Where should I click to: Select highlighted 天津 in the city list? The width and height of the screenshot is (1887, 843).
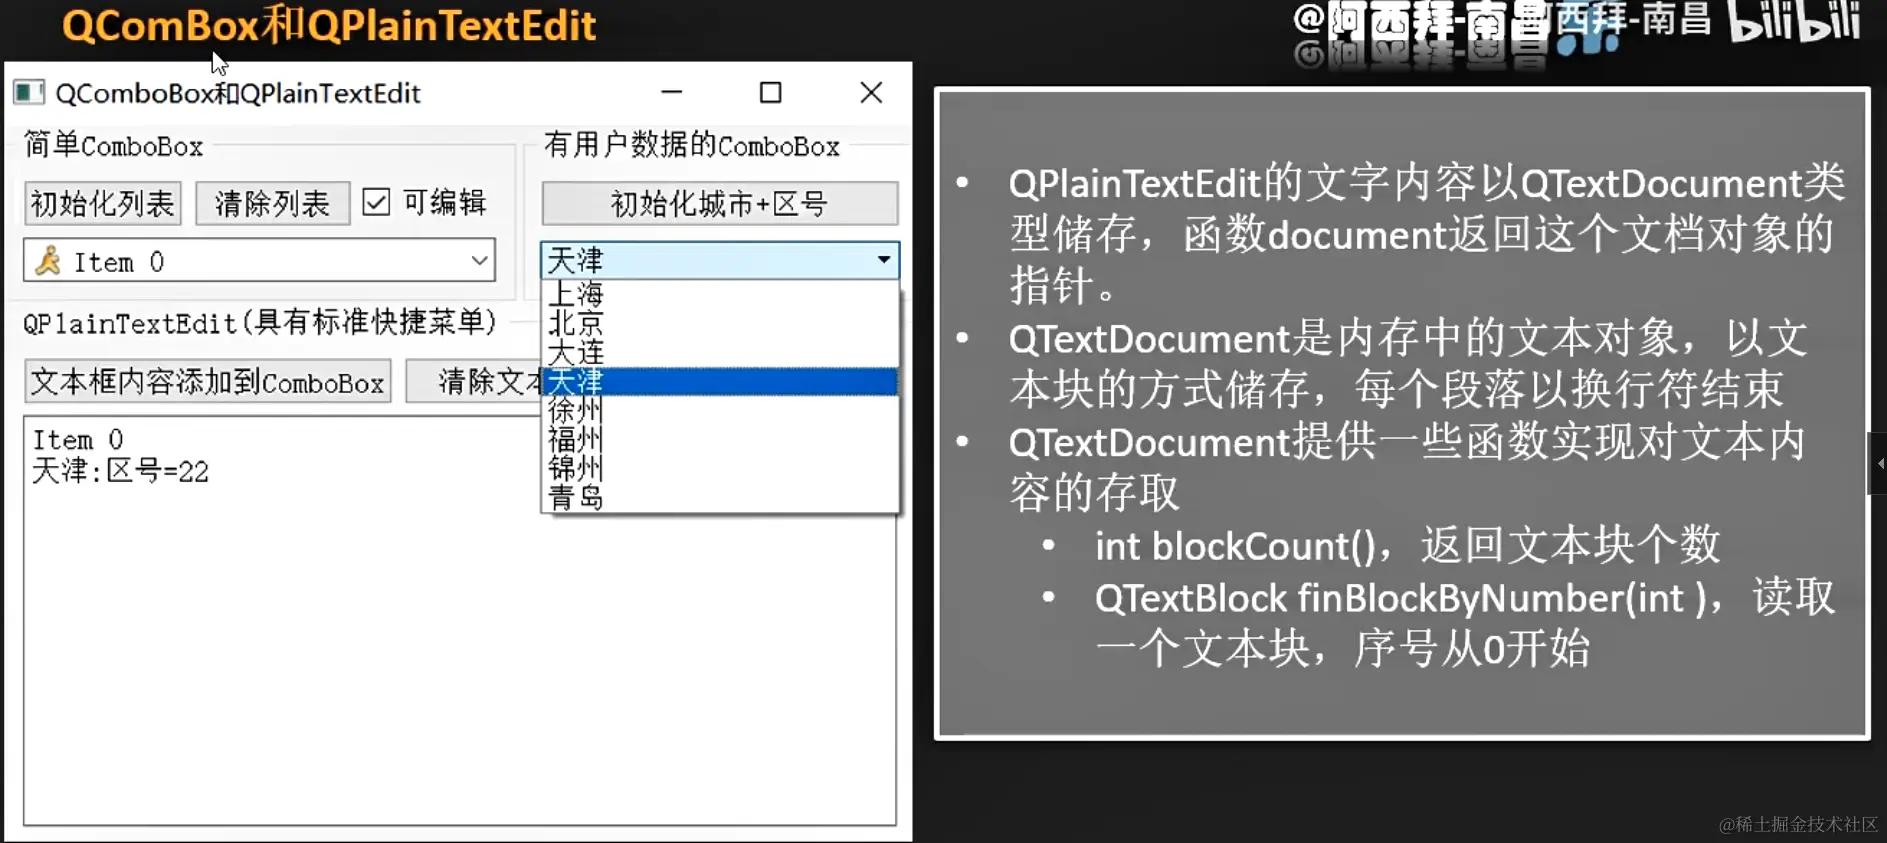pyautogui.click(x=719, y=381)
